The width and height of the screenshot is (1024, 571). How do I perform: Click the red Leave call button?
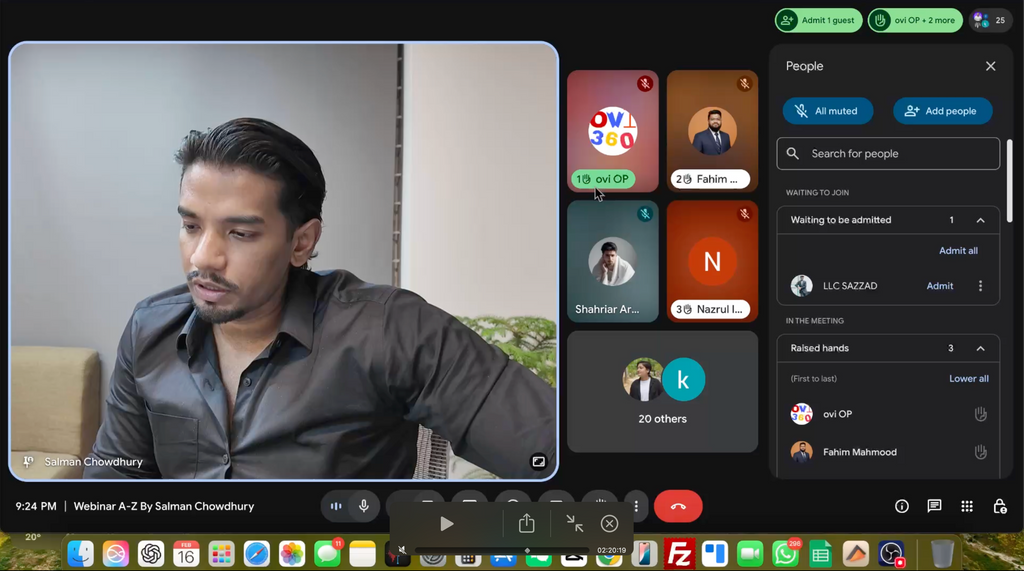tap(678, 507)
